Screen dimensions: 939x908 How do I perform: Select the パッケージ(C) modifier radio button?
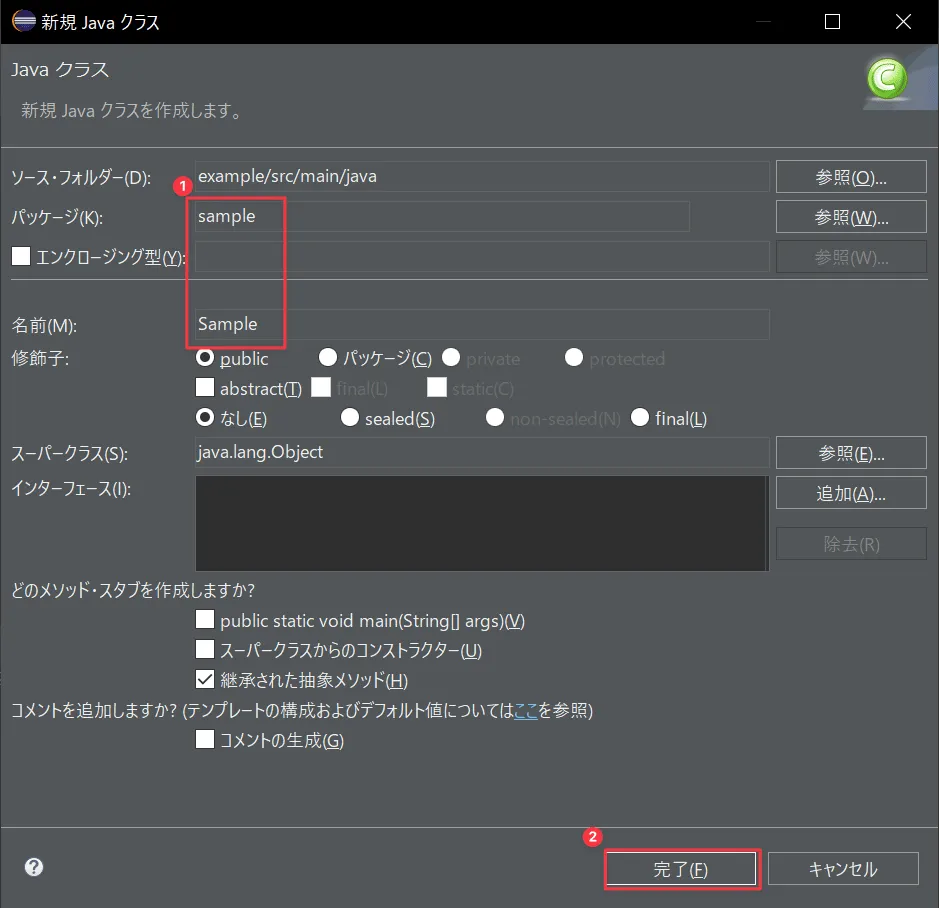pos(328,358)
